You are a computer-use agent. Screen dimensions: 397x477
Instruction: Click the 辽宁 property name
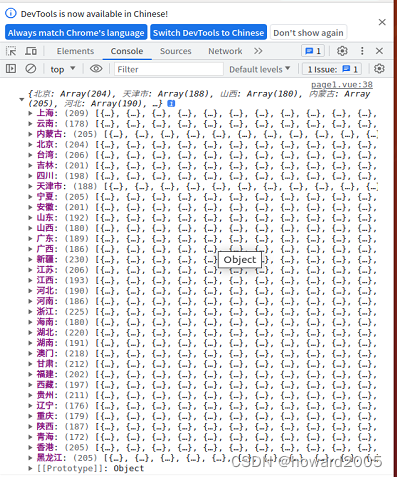[45, 406]
